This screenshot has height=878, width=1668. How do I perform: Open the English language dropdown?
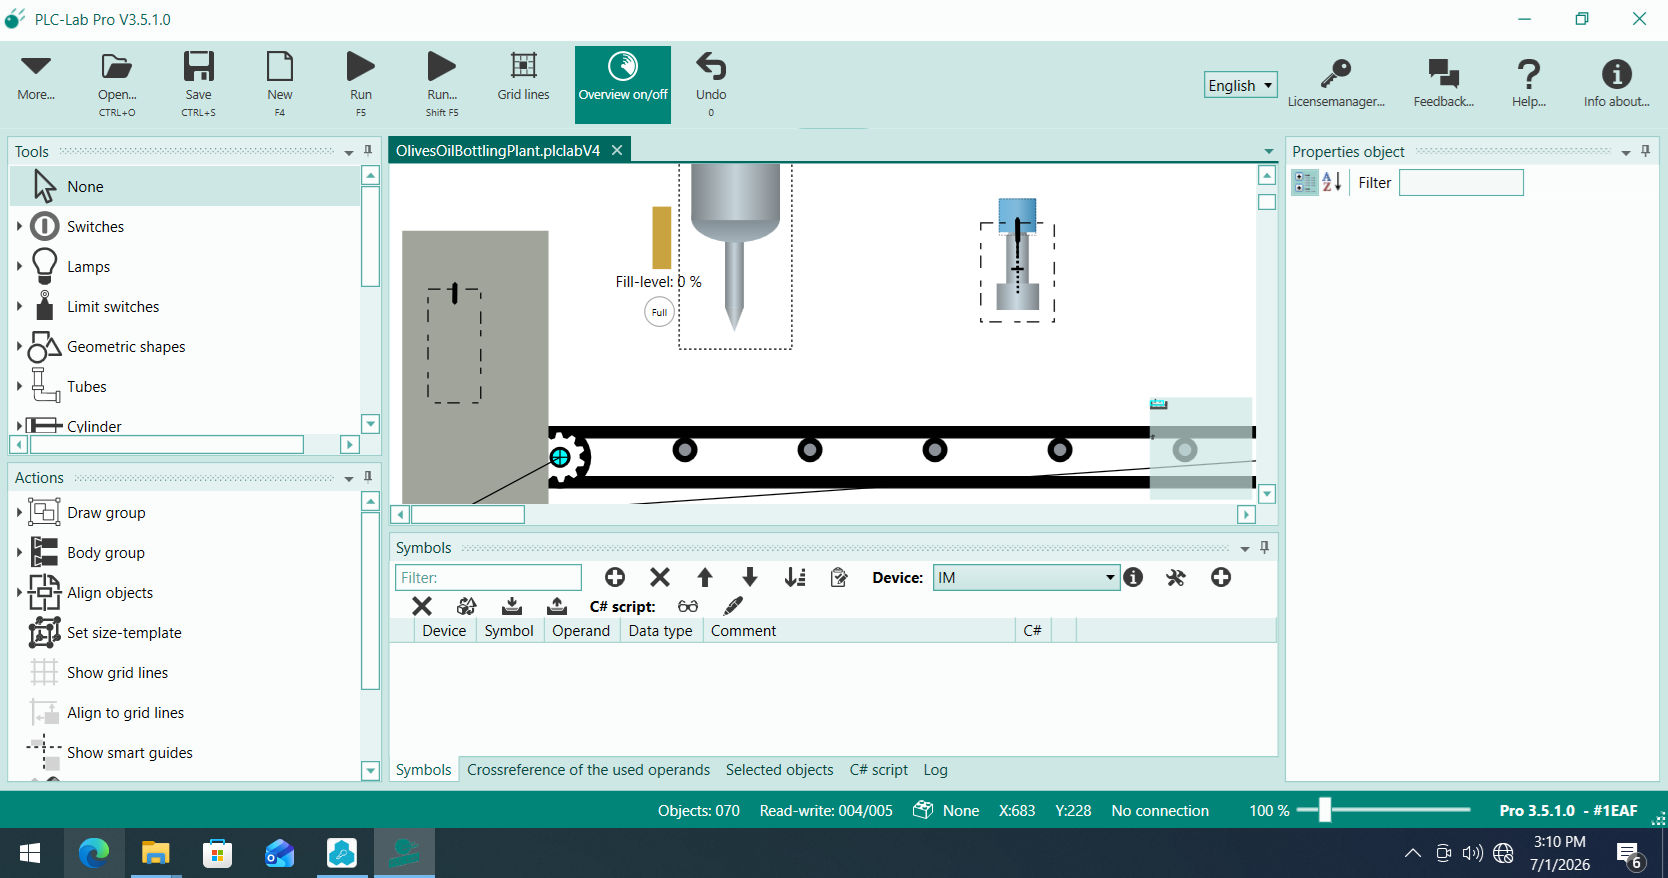coord(1240,85)
